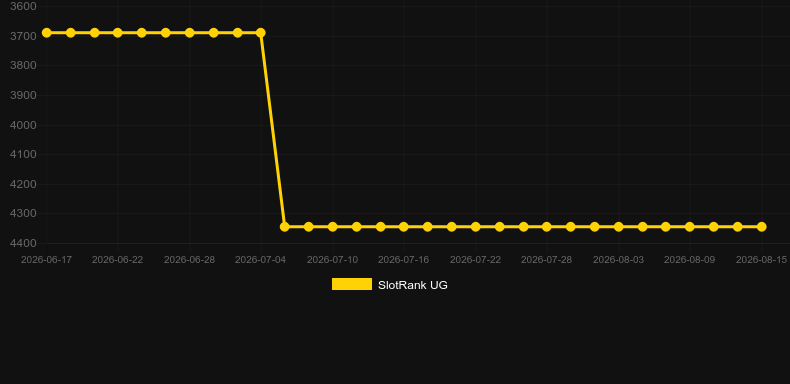Click the 4100 y-axis label
The width and height of the screenshot is (790, 384).
point(23,154)
